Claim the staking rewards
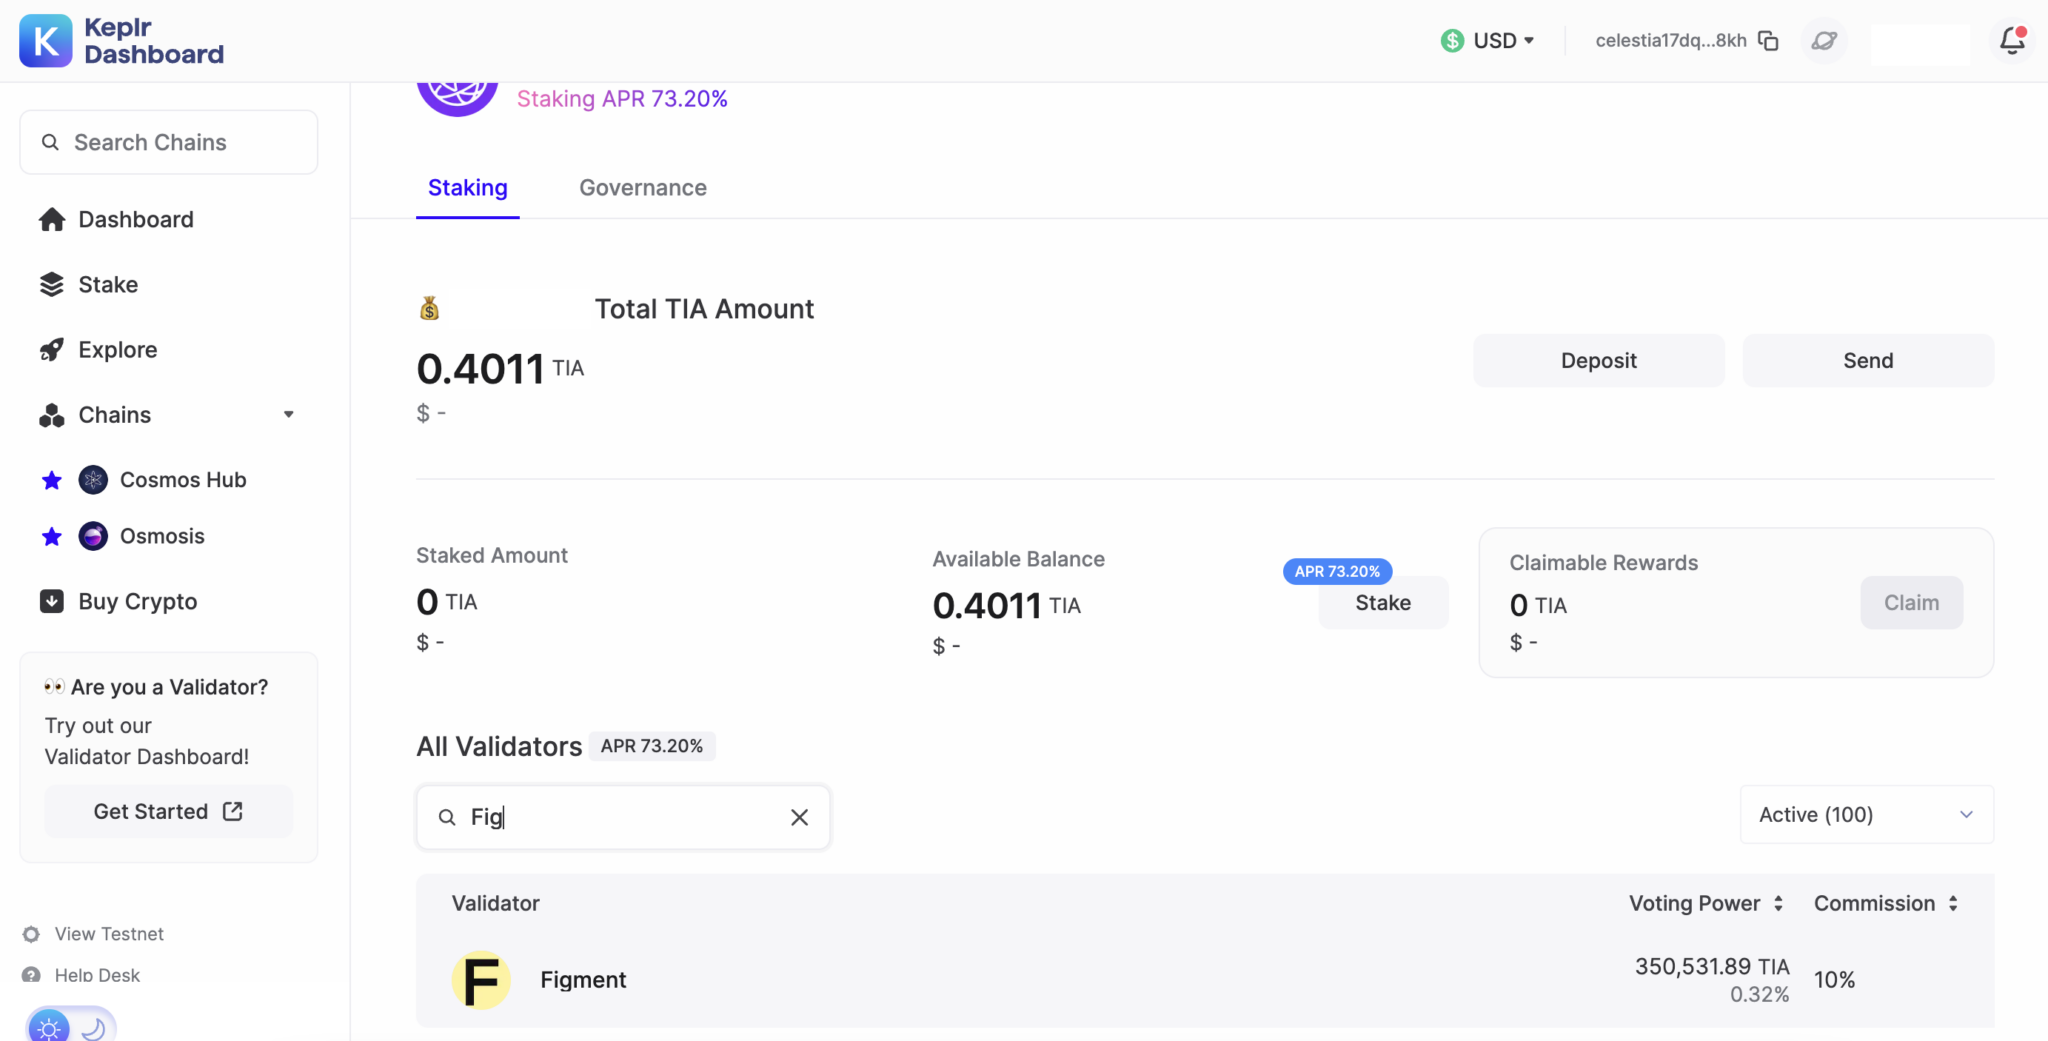This screenshot has width=2048, height=1041. tap(1910, 602)
